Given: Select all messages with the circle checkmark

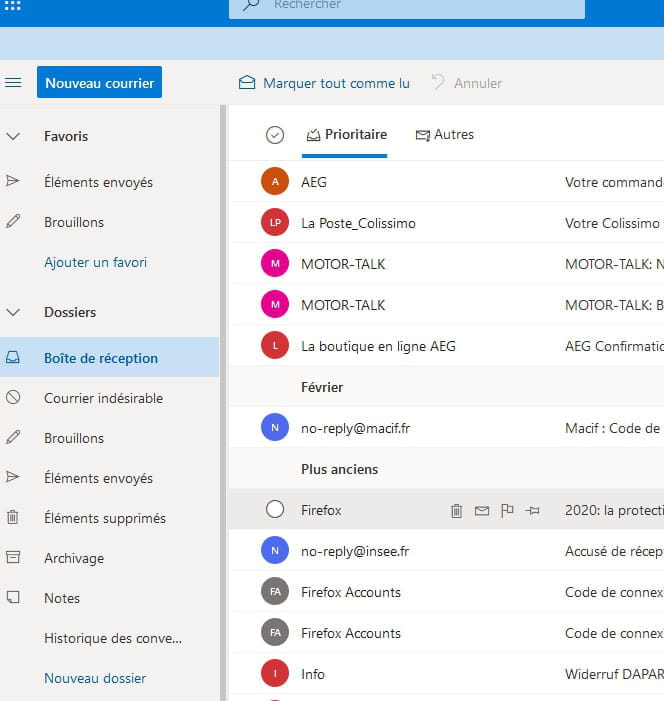Looking at the screenshot, I should pyautogui.click(x=275, y=135).
